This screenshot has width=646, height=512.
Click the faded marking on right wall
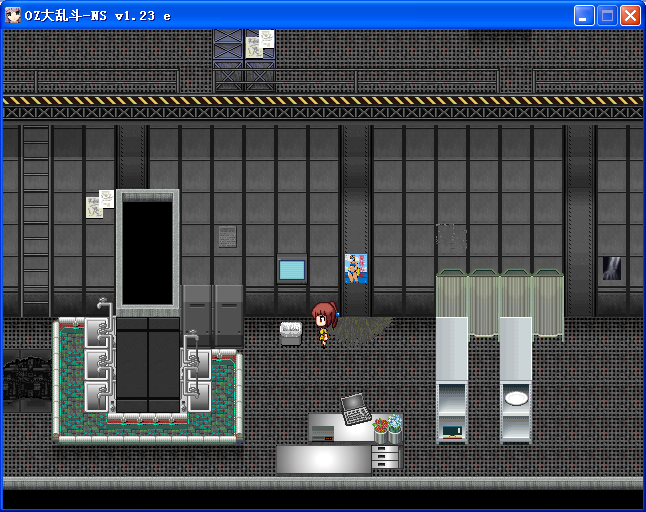(452, 236)
